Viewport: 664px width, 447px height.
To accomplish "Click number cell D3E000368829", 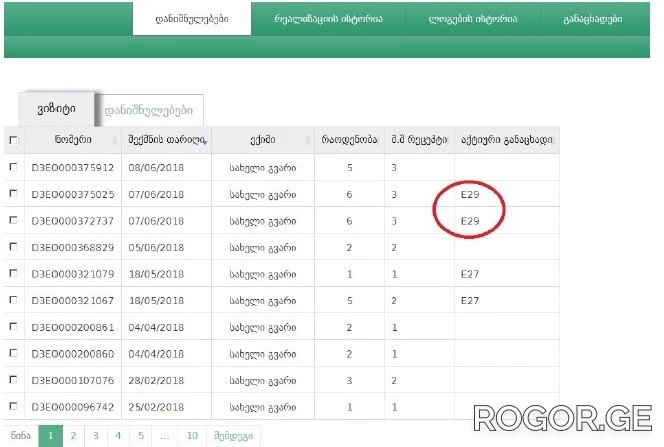I will 73,248.
